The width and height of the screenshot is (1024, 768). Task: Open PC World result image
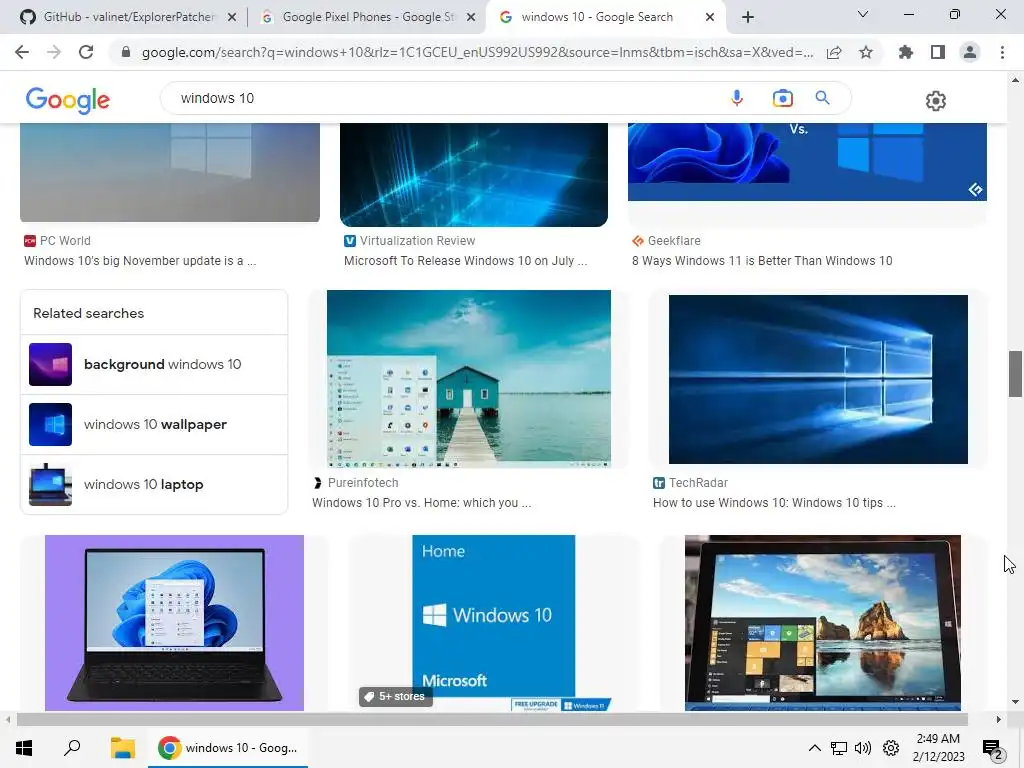[x=170, y=172]
